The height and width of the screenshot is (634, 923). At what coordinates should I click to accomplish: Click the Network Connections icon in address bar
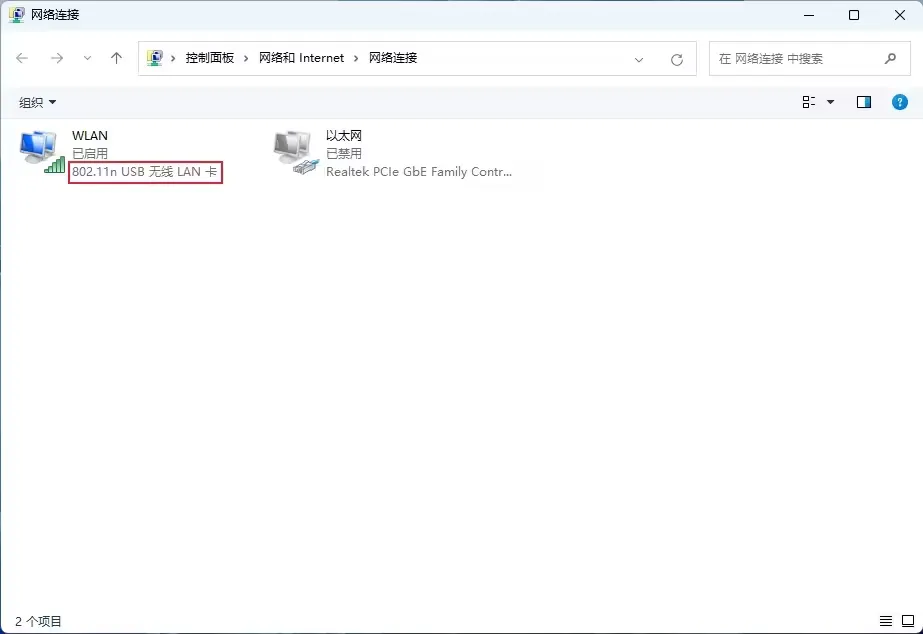(x=154, y=58)
